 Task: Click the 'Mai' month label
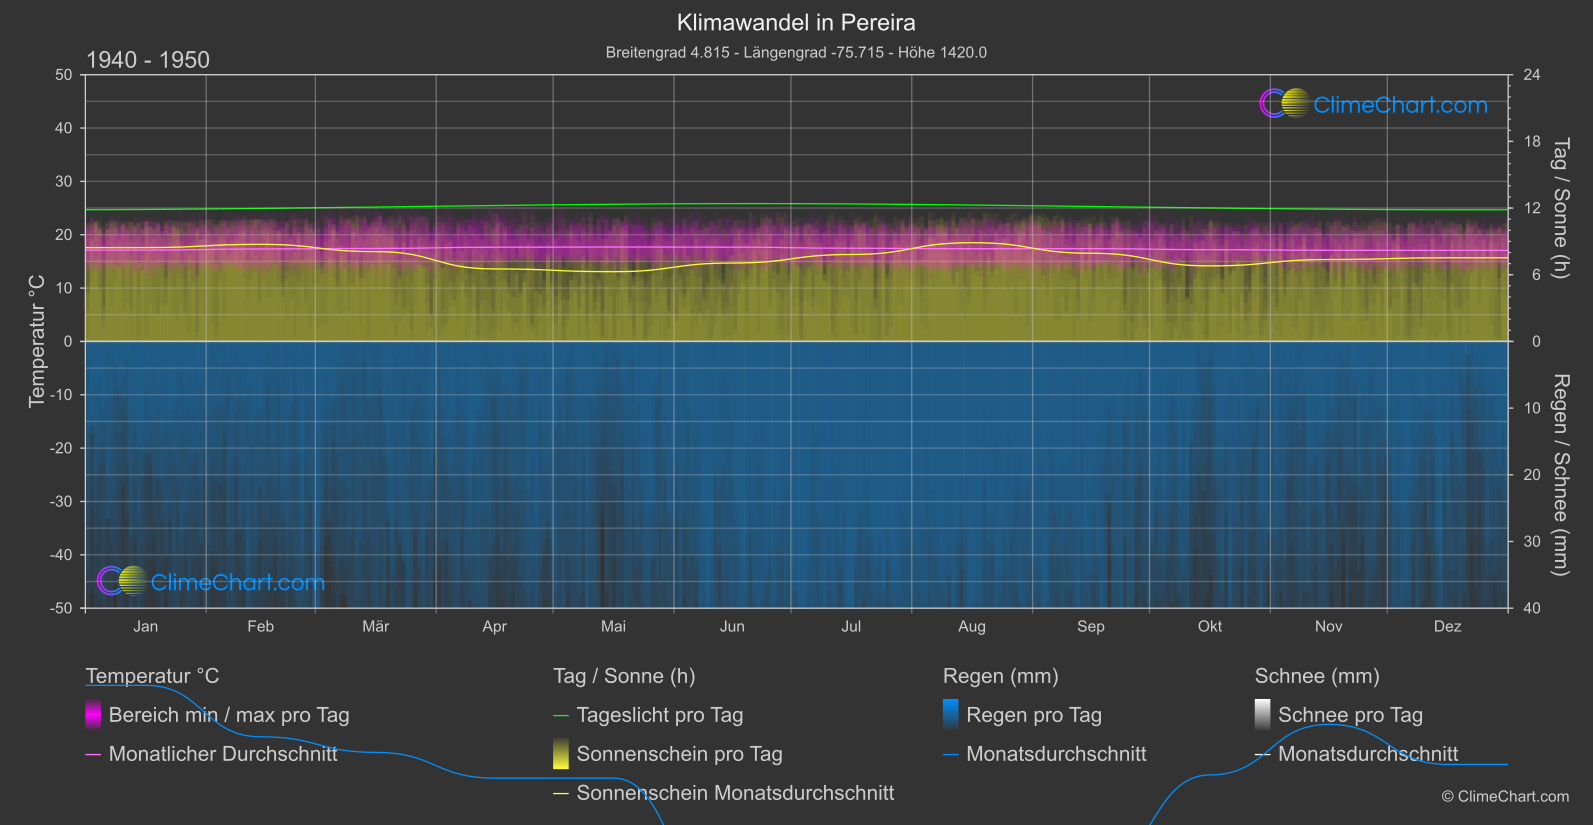point(613,626)
